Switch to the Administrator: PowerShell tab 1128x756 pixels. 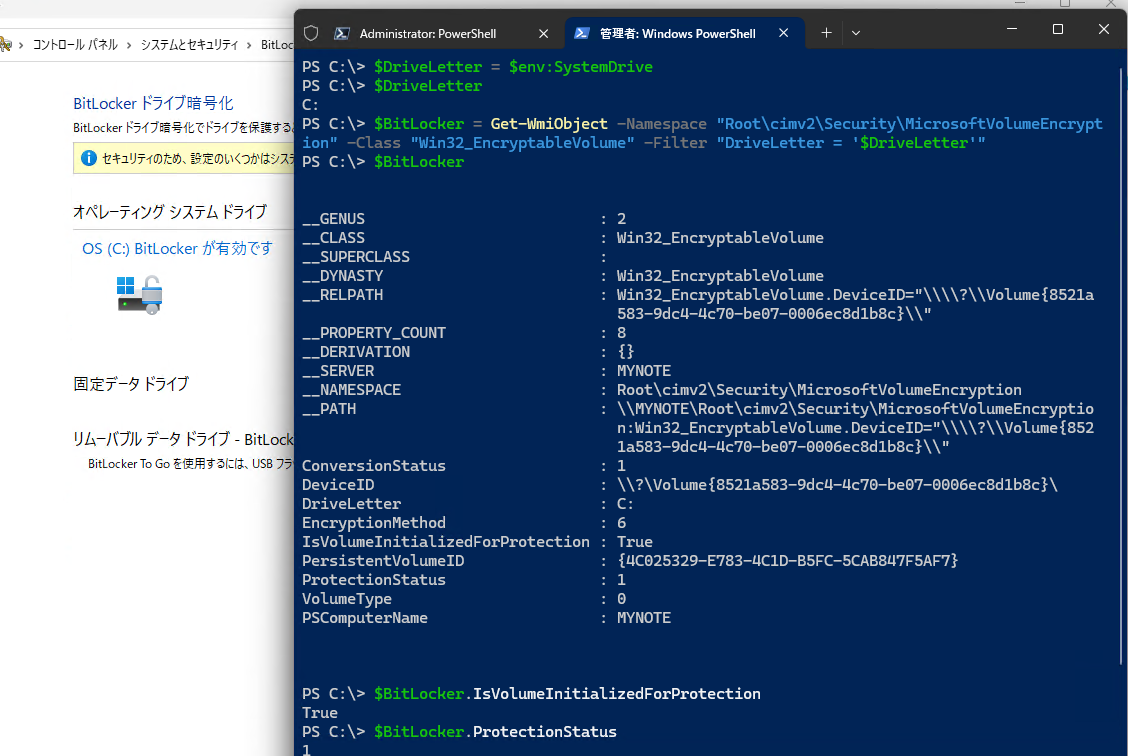(430, 32)
